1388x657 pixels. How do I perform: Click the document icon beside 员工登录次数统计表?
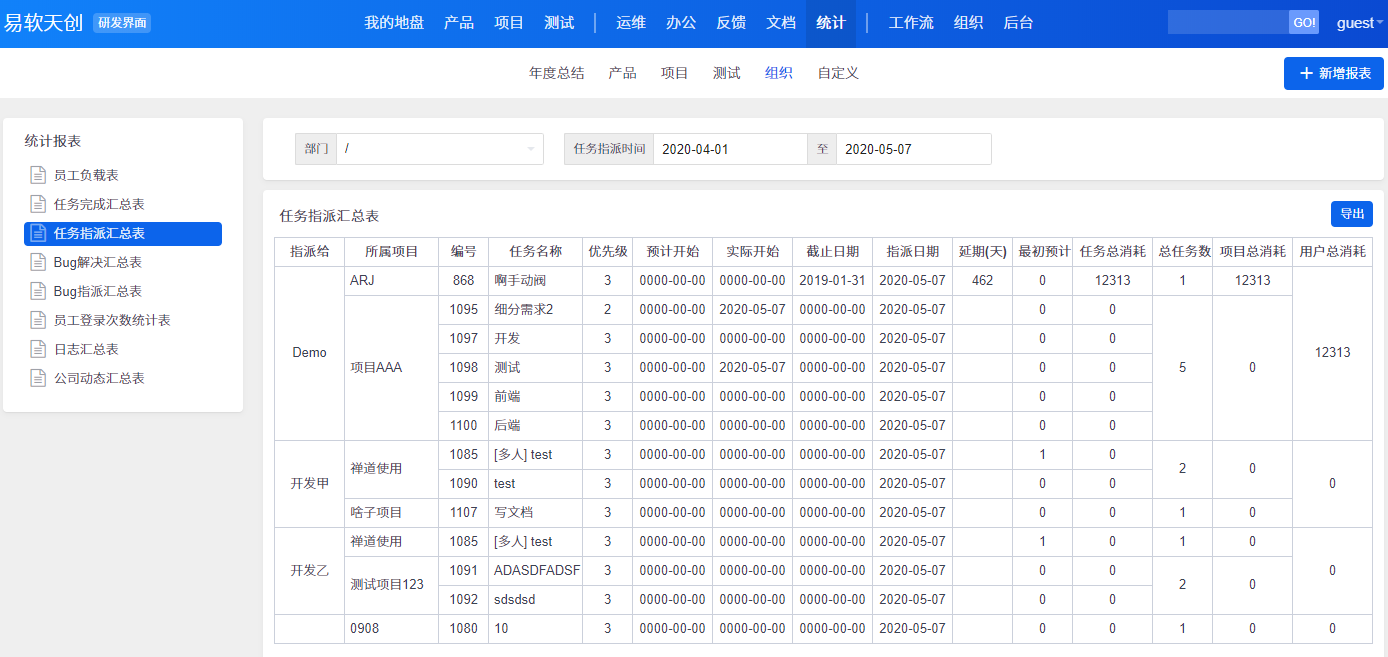click(38, 320)
